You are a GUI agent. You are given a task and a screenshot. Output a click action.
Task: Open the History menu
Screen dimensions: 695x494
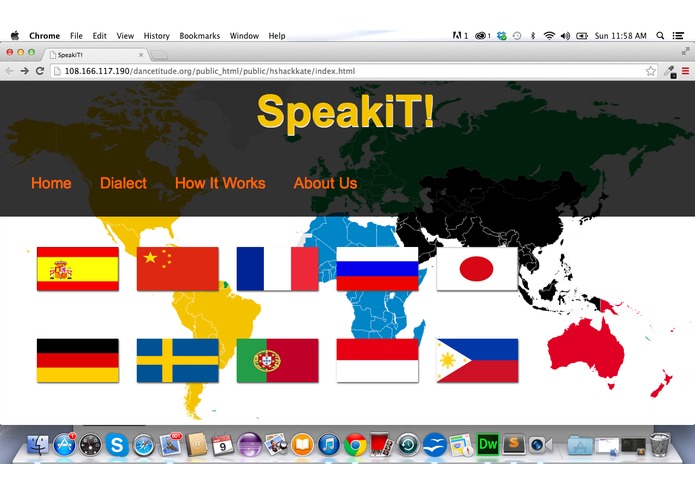[x=156, y=35]
